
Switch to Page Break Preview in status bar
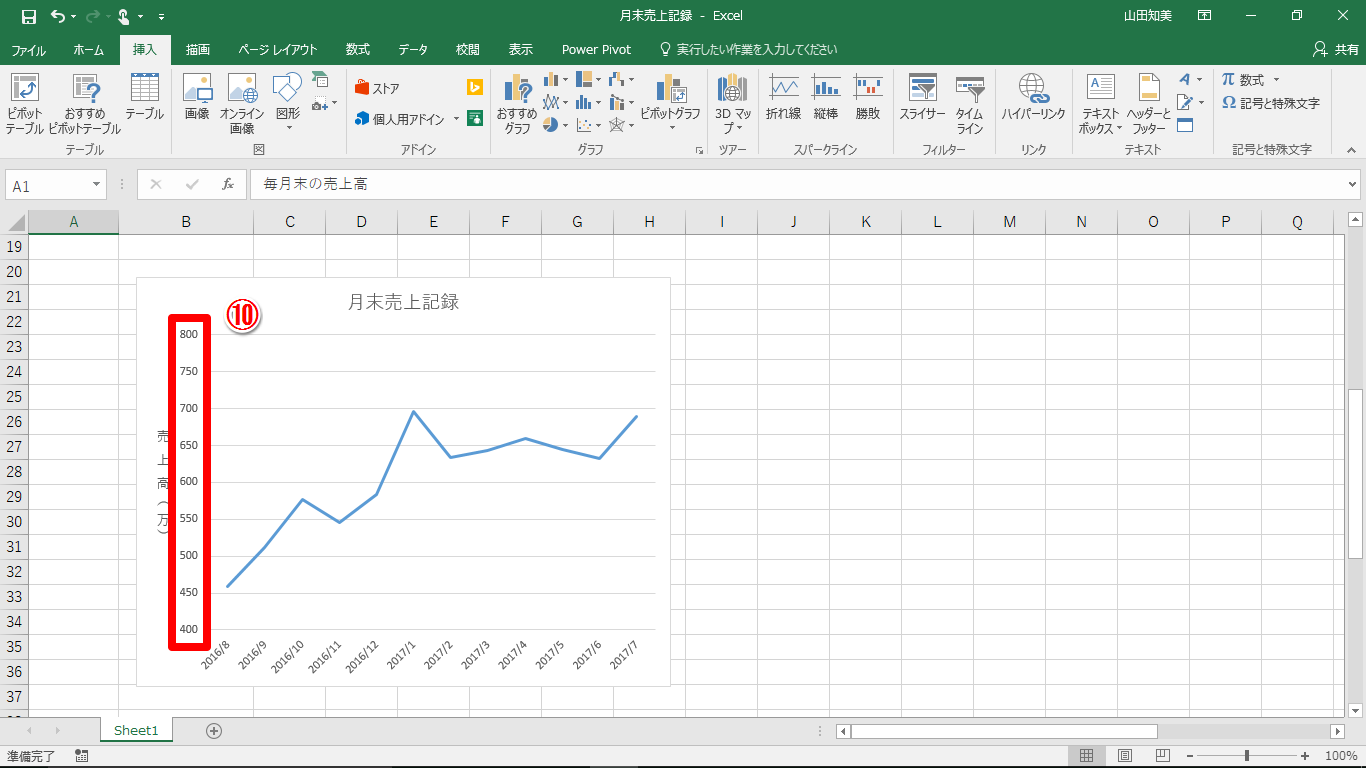pyautogui.click(x=1163, y=756)
